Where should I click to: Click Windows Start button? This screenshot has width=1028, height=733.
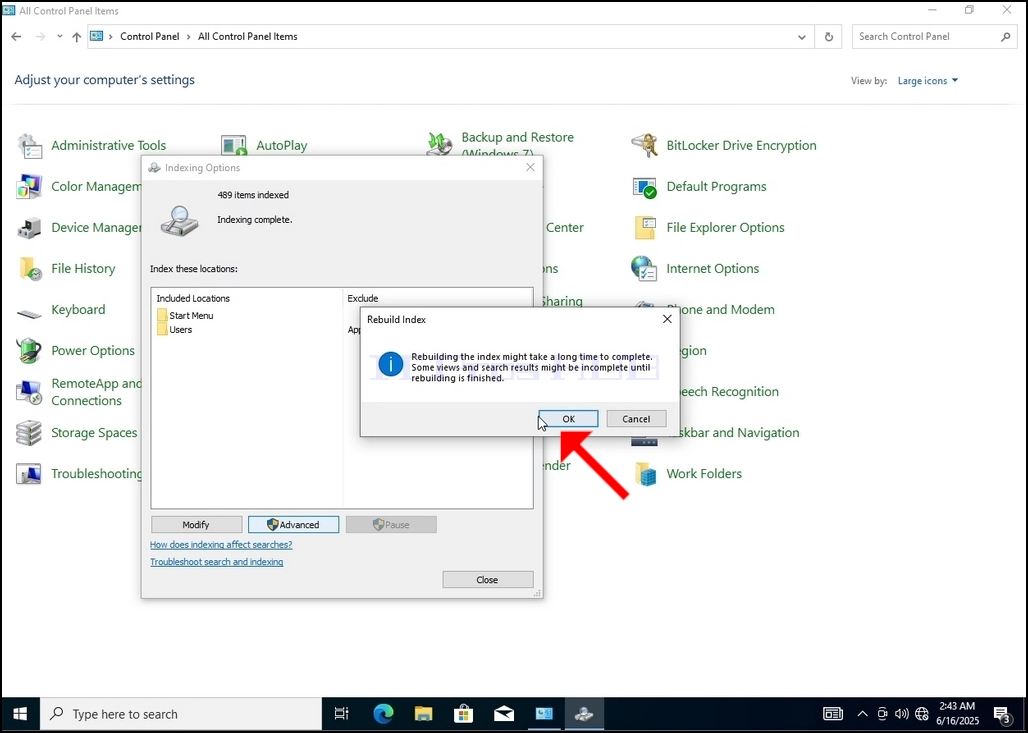tap(20, 714)
